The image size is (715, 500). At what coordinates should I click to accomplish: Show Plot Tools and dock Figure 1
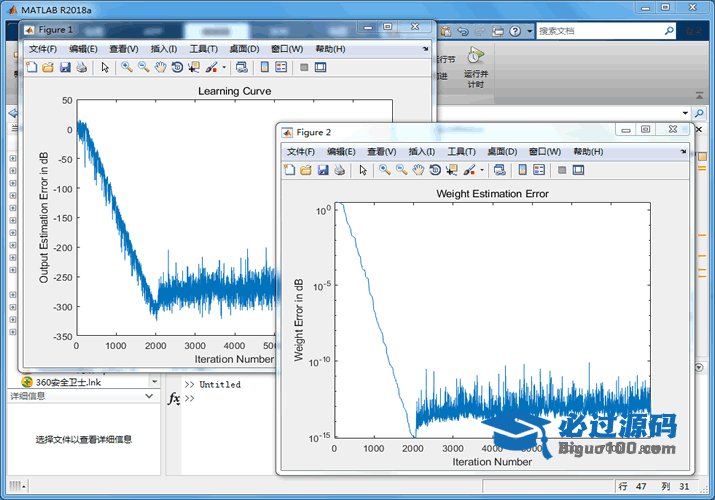point(321,67)
